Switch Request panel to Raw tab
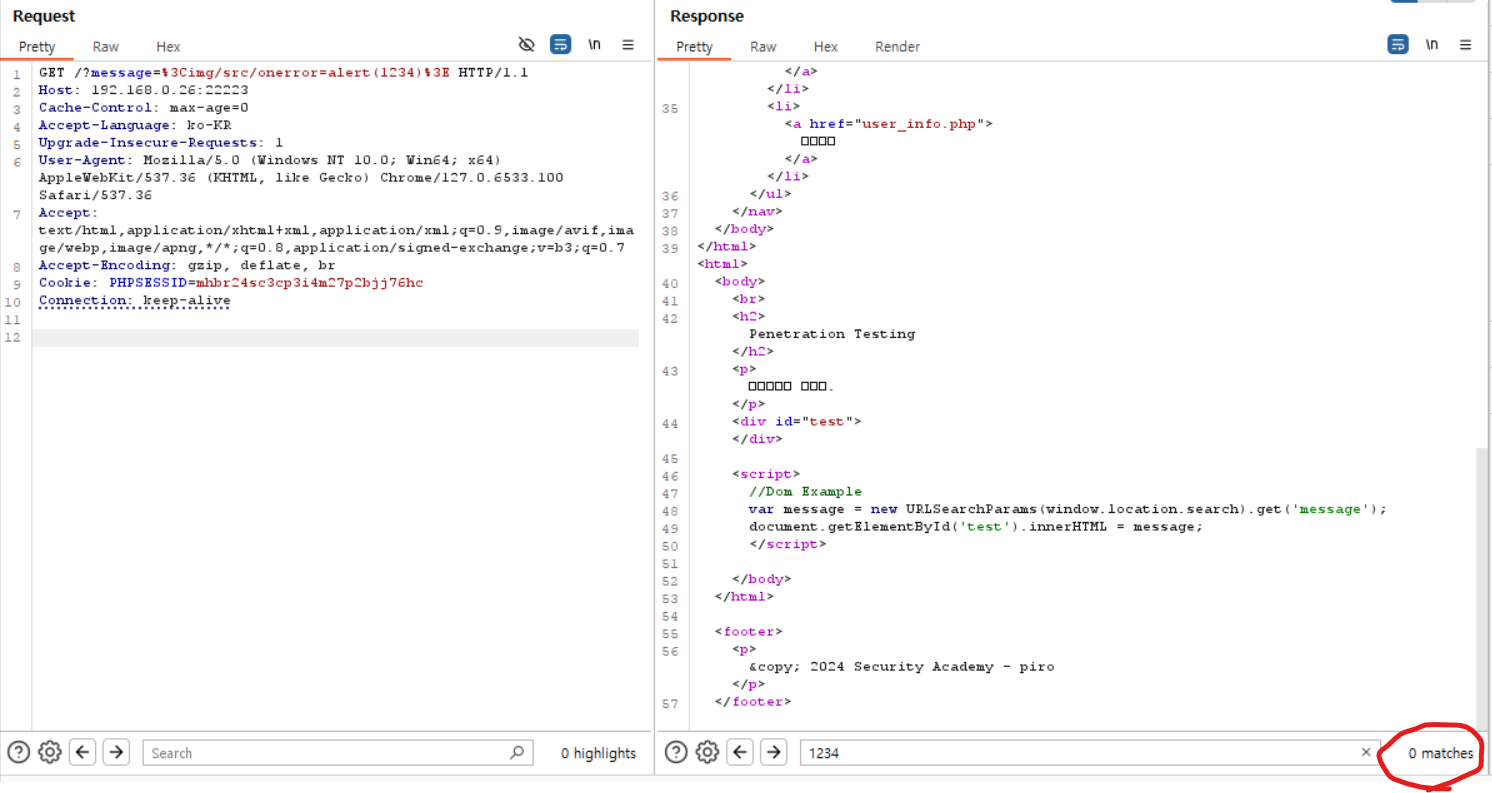The image size is (1492, 793). tap(106, 46)
